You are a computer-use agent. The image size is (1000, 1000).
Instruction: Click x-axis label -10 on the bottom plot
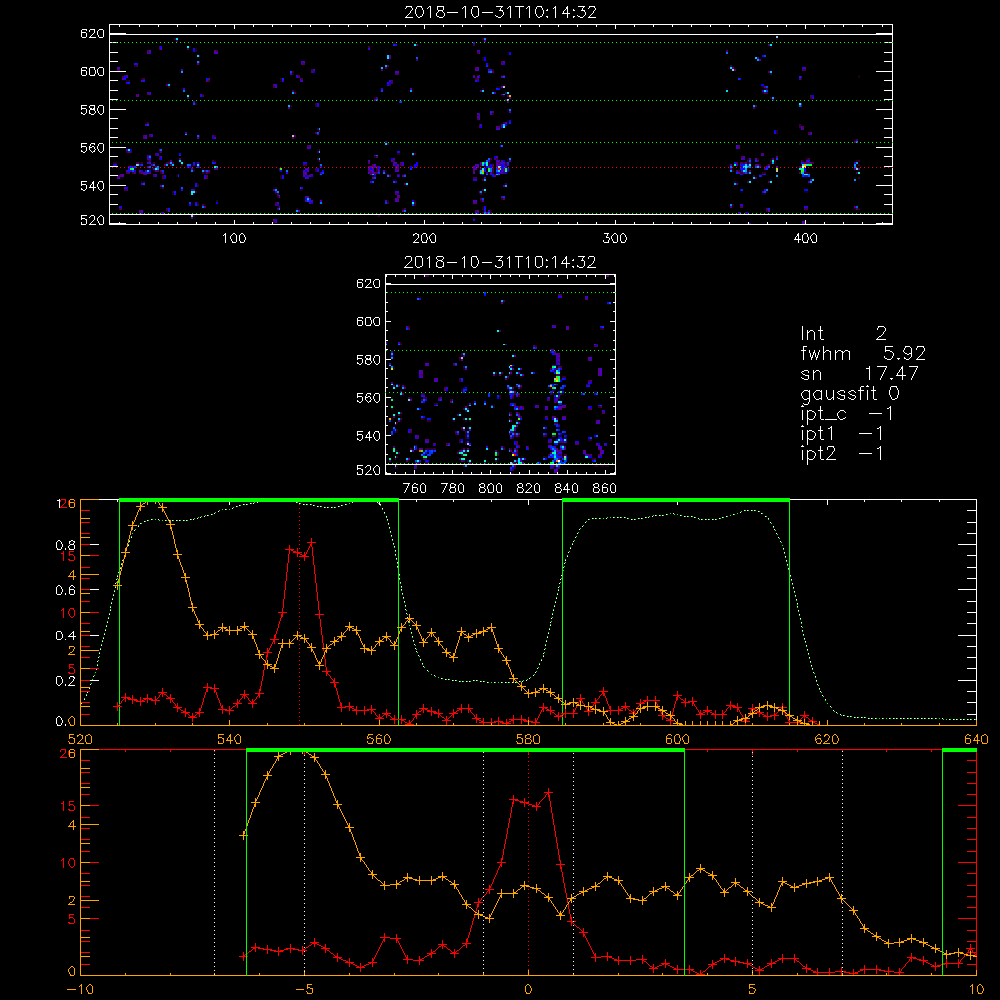coord(80,989)
